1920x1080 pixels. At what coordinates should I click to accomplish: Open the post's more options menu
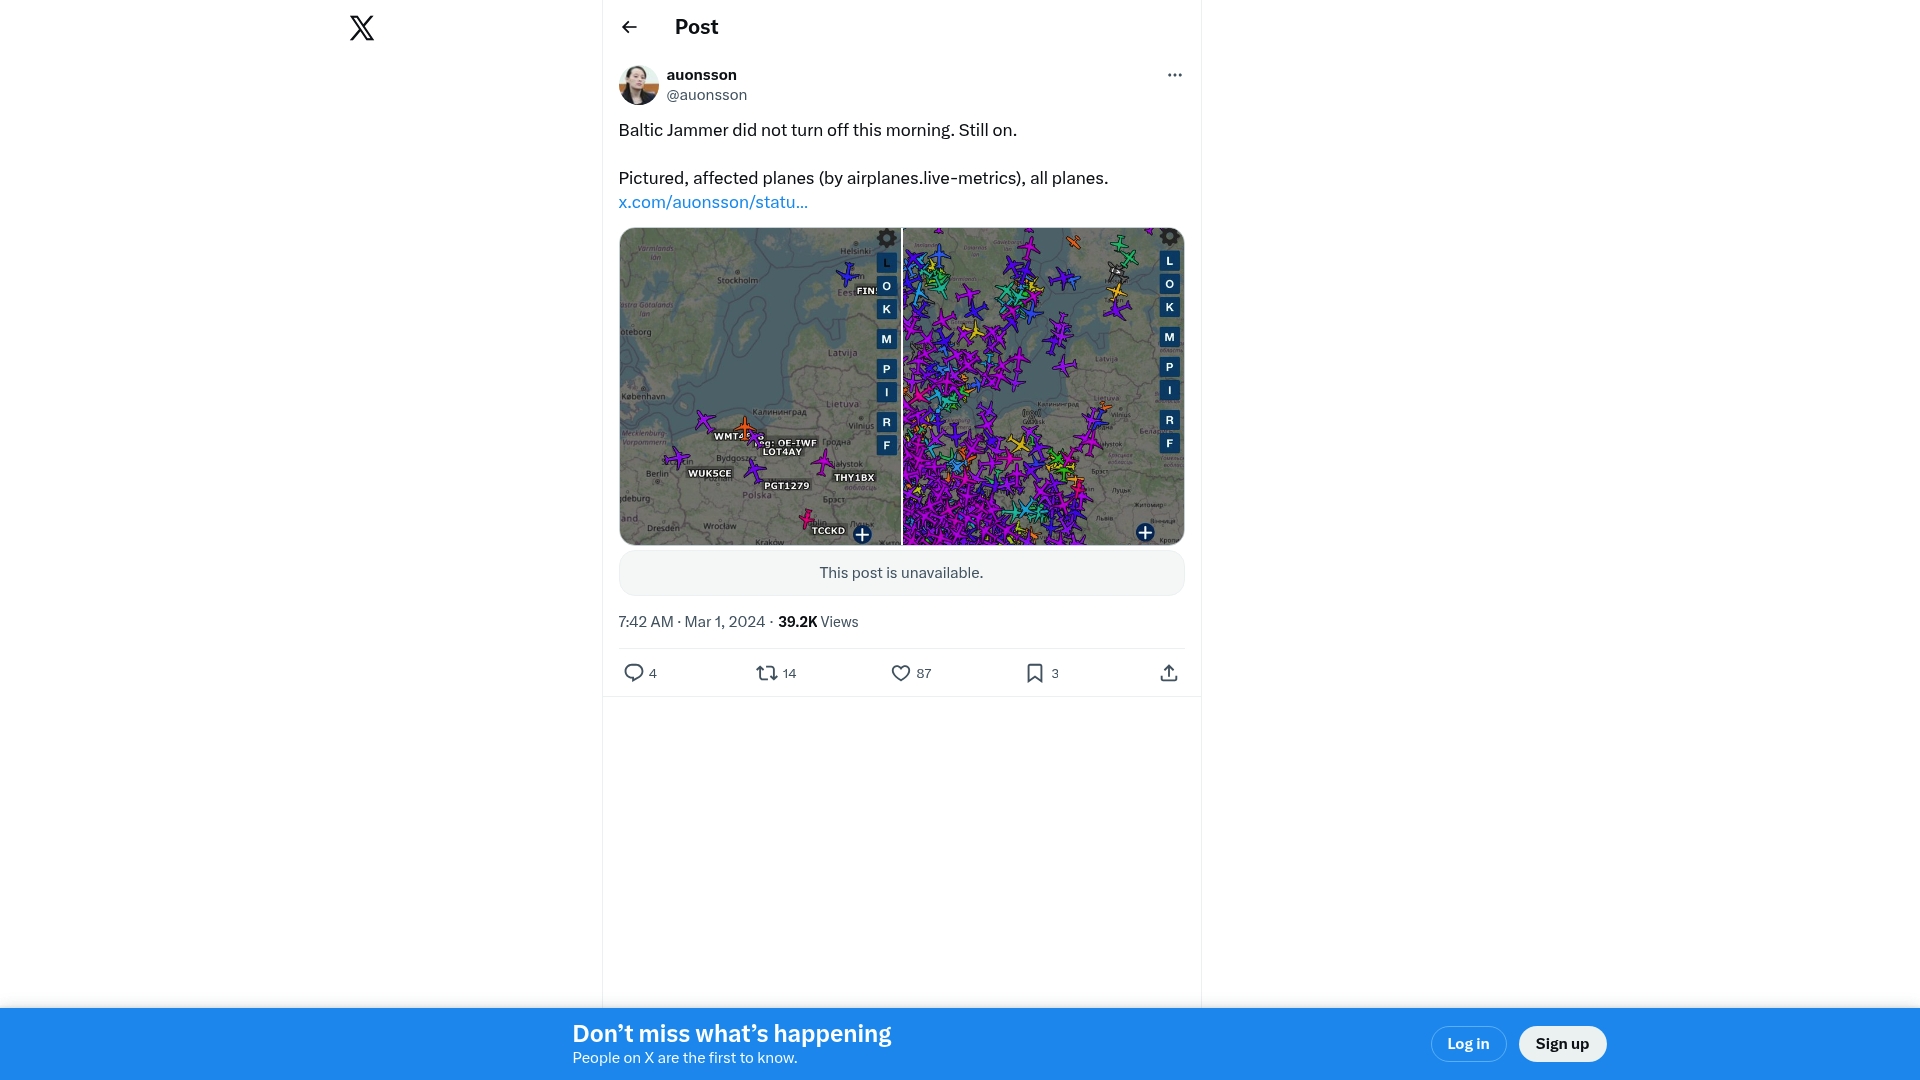coord(1174,75)
